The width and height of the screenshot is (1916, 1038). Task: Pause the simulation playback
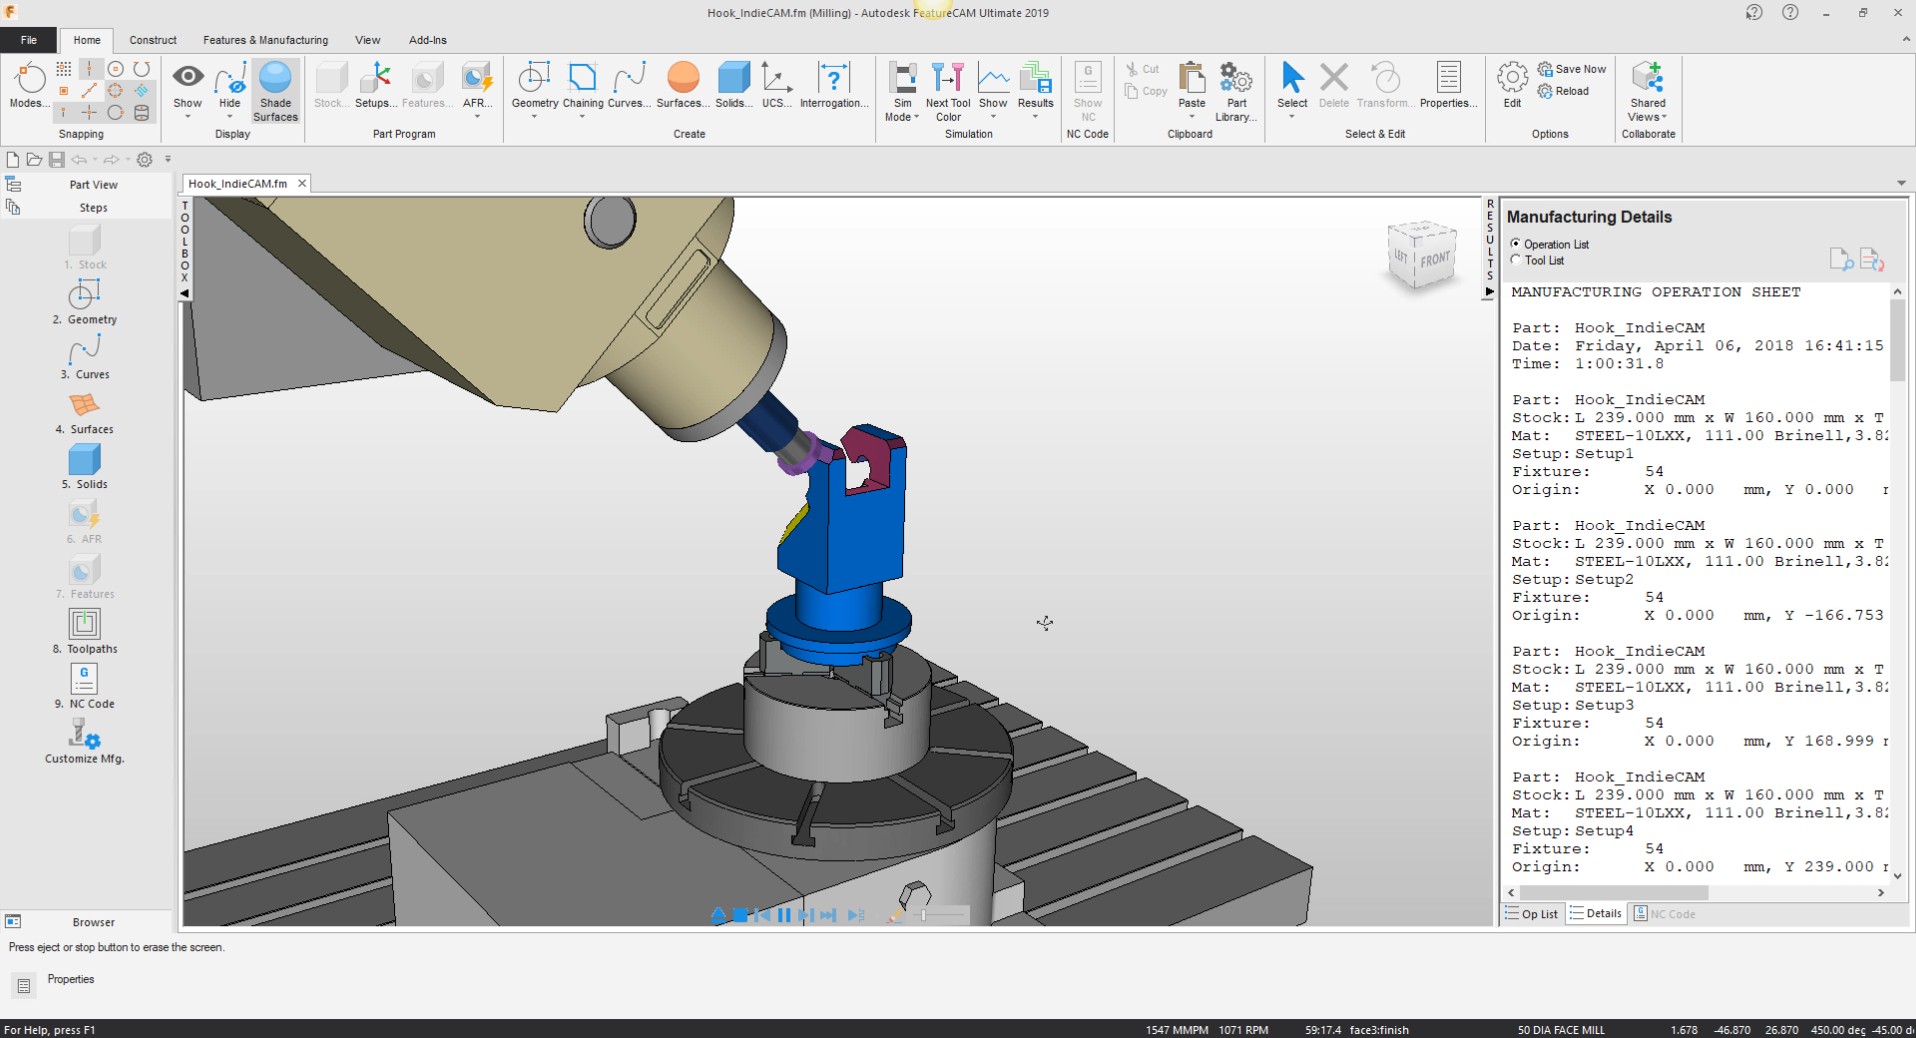tap(784, 915)
